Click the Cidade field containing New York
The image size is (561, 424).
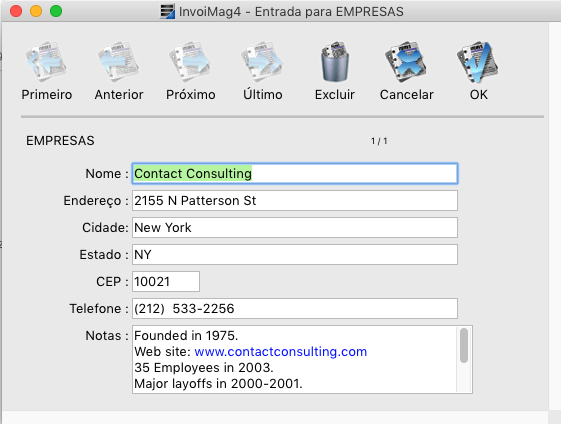pyautogui.click(x=295, y=228)
